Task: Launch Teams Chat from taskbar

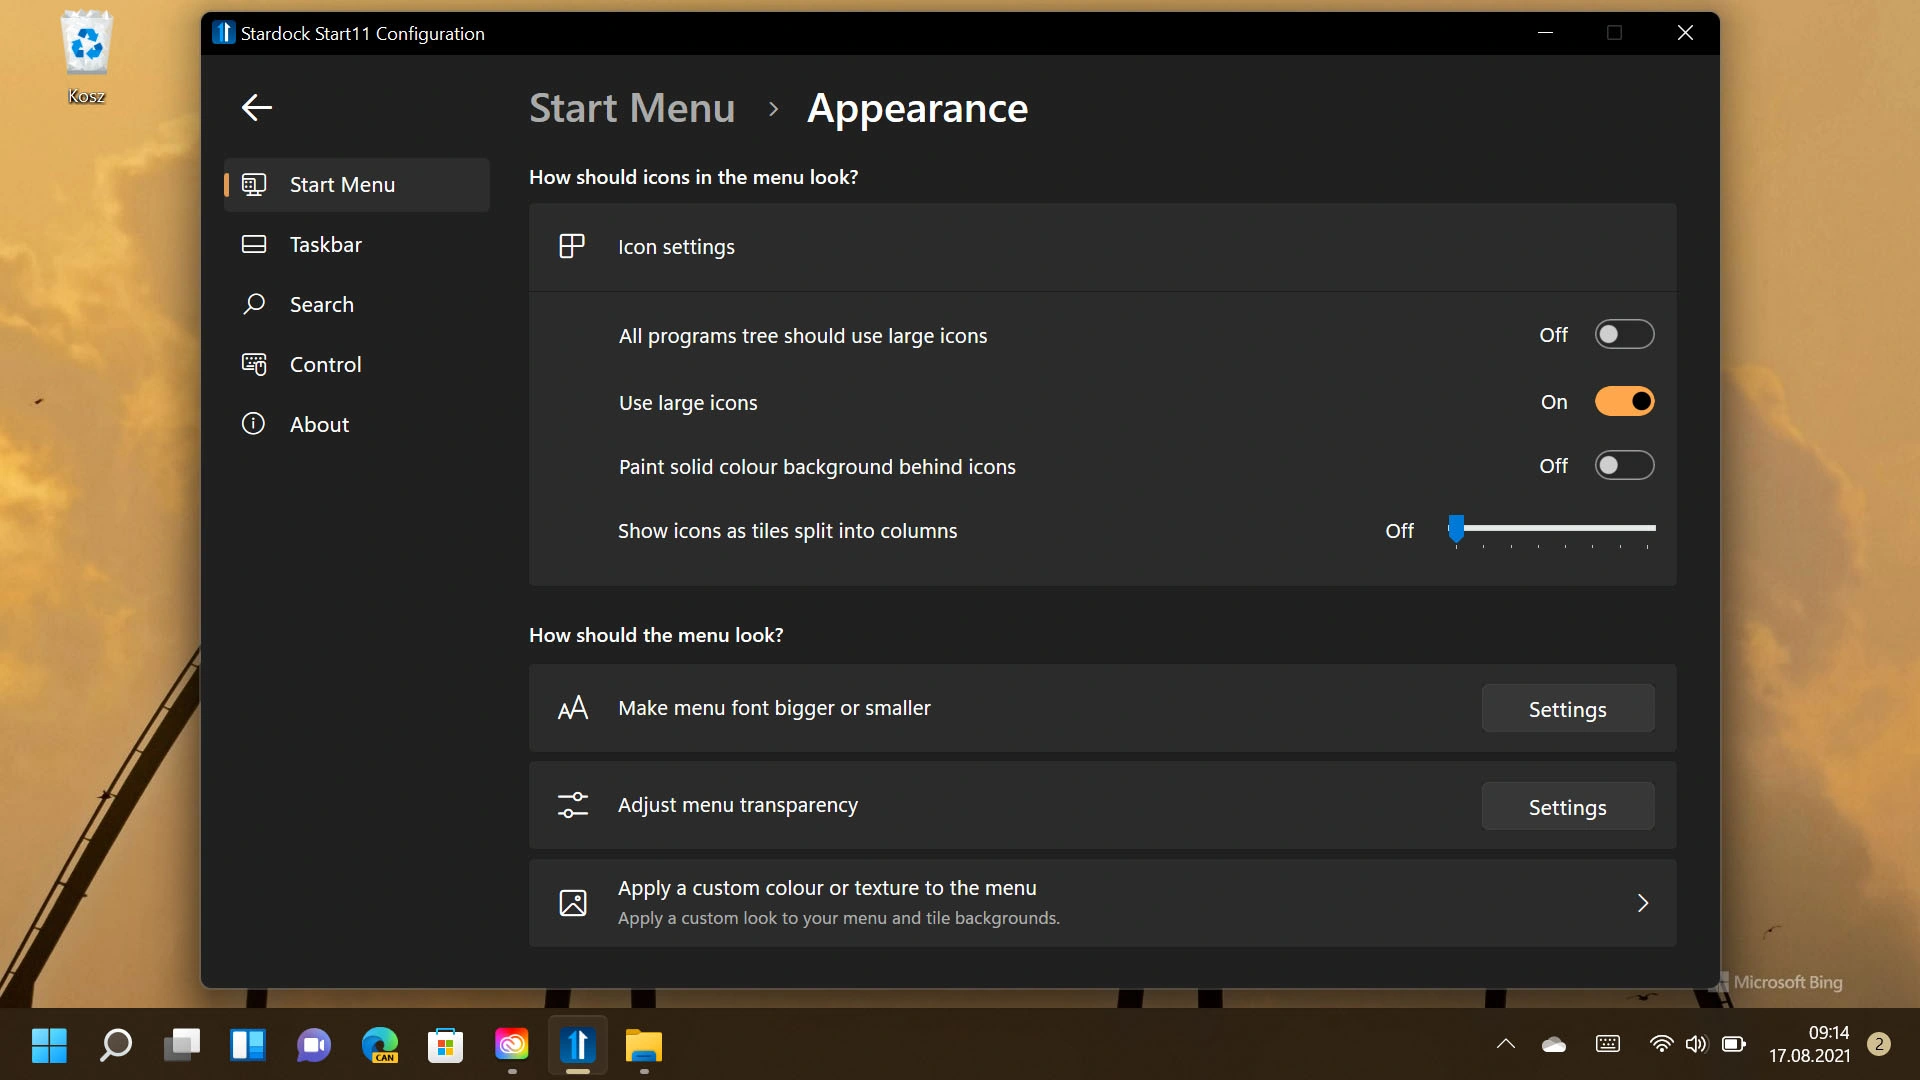Action: pos(314,1045)
